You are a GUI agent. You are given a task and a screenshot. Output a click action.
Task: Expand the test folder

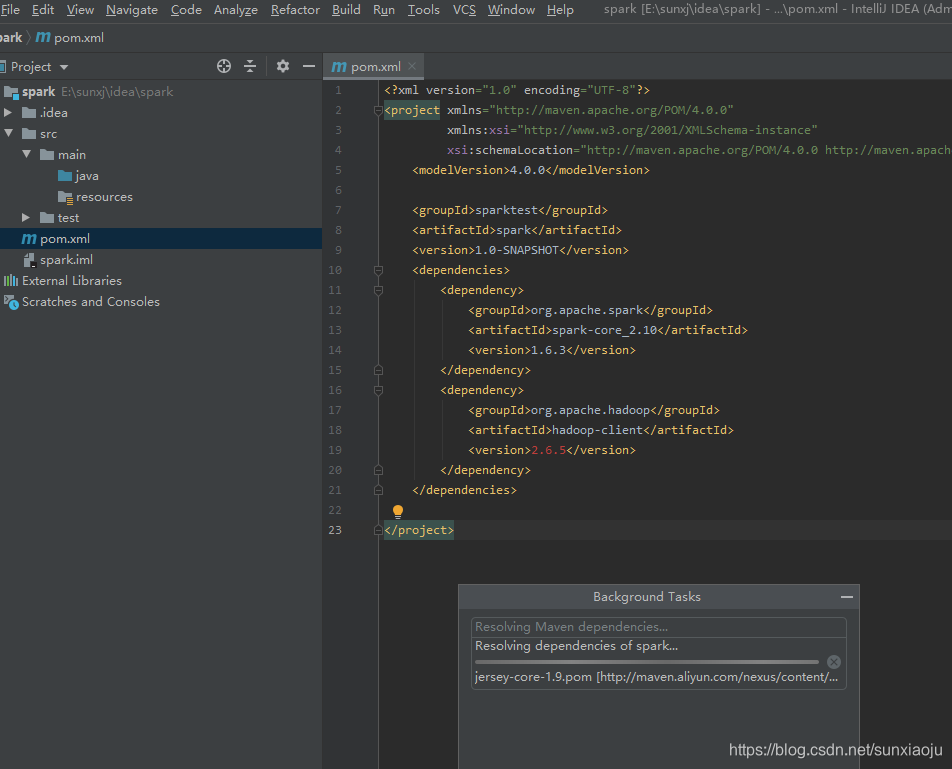pyautogui.click(x=26, y=217)
